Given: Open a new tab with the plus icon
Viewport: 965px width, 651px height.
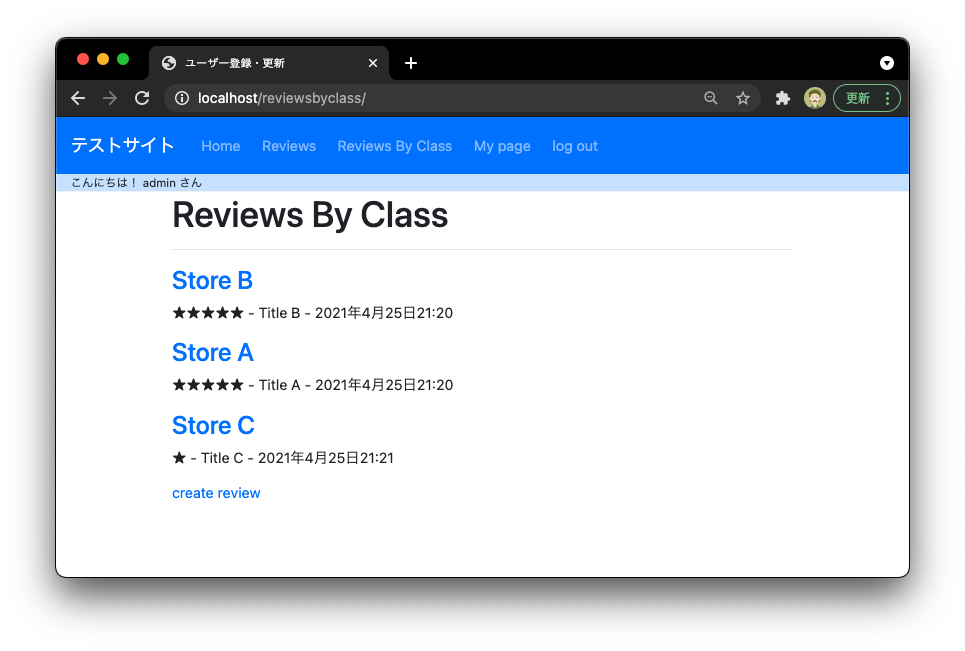Looking at the screenshot, I should [x=410, y=63].
